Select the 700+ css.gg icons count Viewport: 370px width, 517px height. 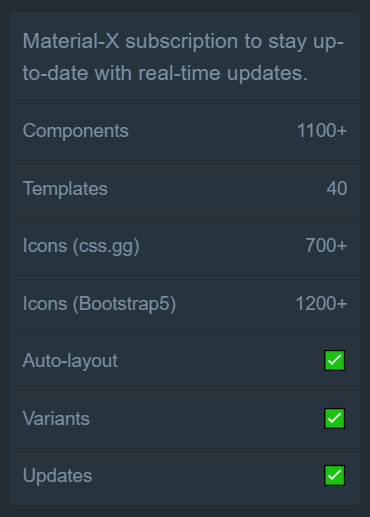[x=326, y=246]
